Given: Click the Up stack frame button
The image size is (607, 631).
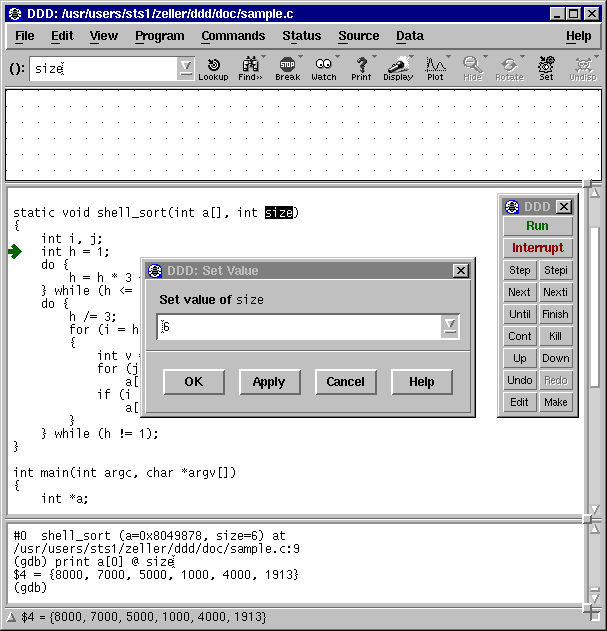Looking at the screenshot, I should (520, 358).
